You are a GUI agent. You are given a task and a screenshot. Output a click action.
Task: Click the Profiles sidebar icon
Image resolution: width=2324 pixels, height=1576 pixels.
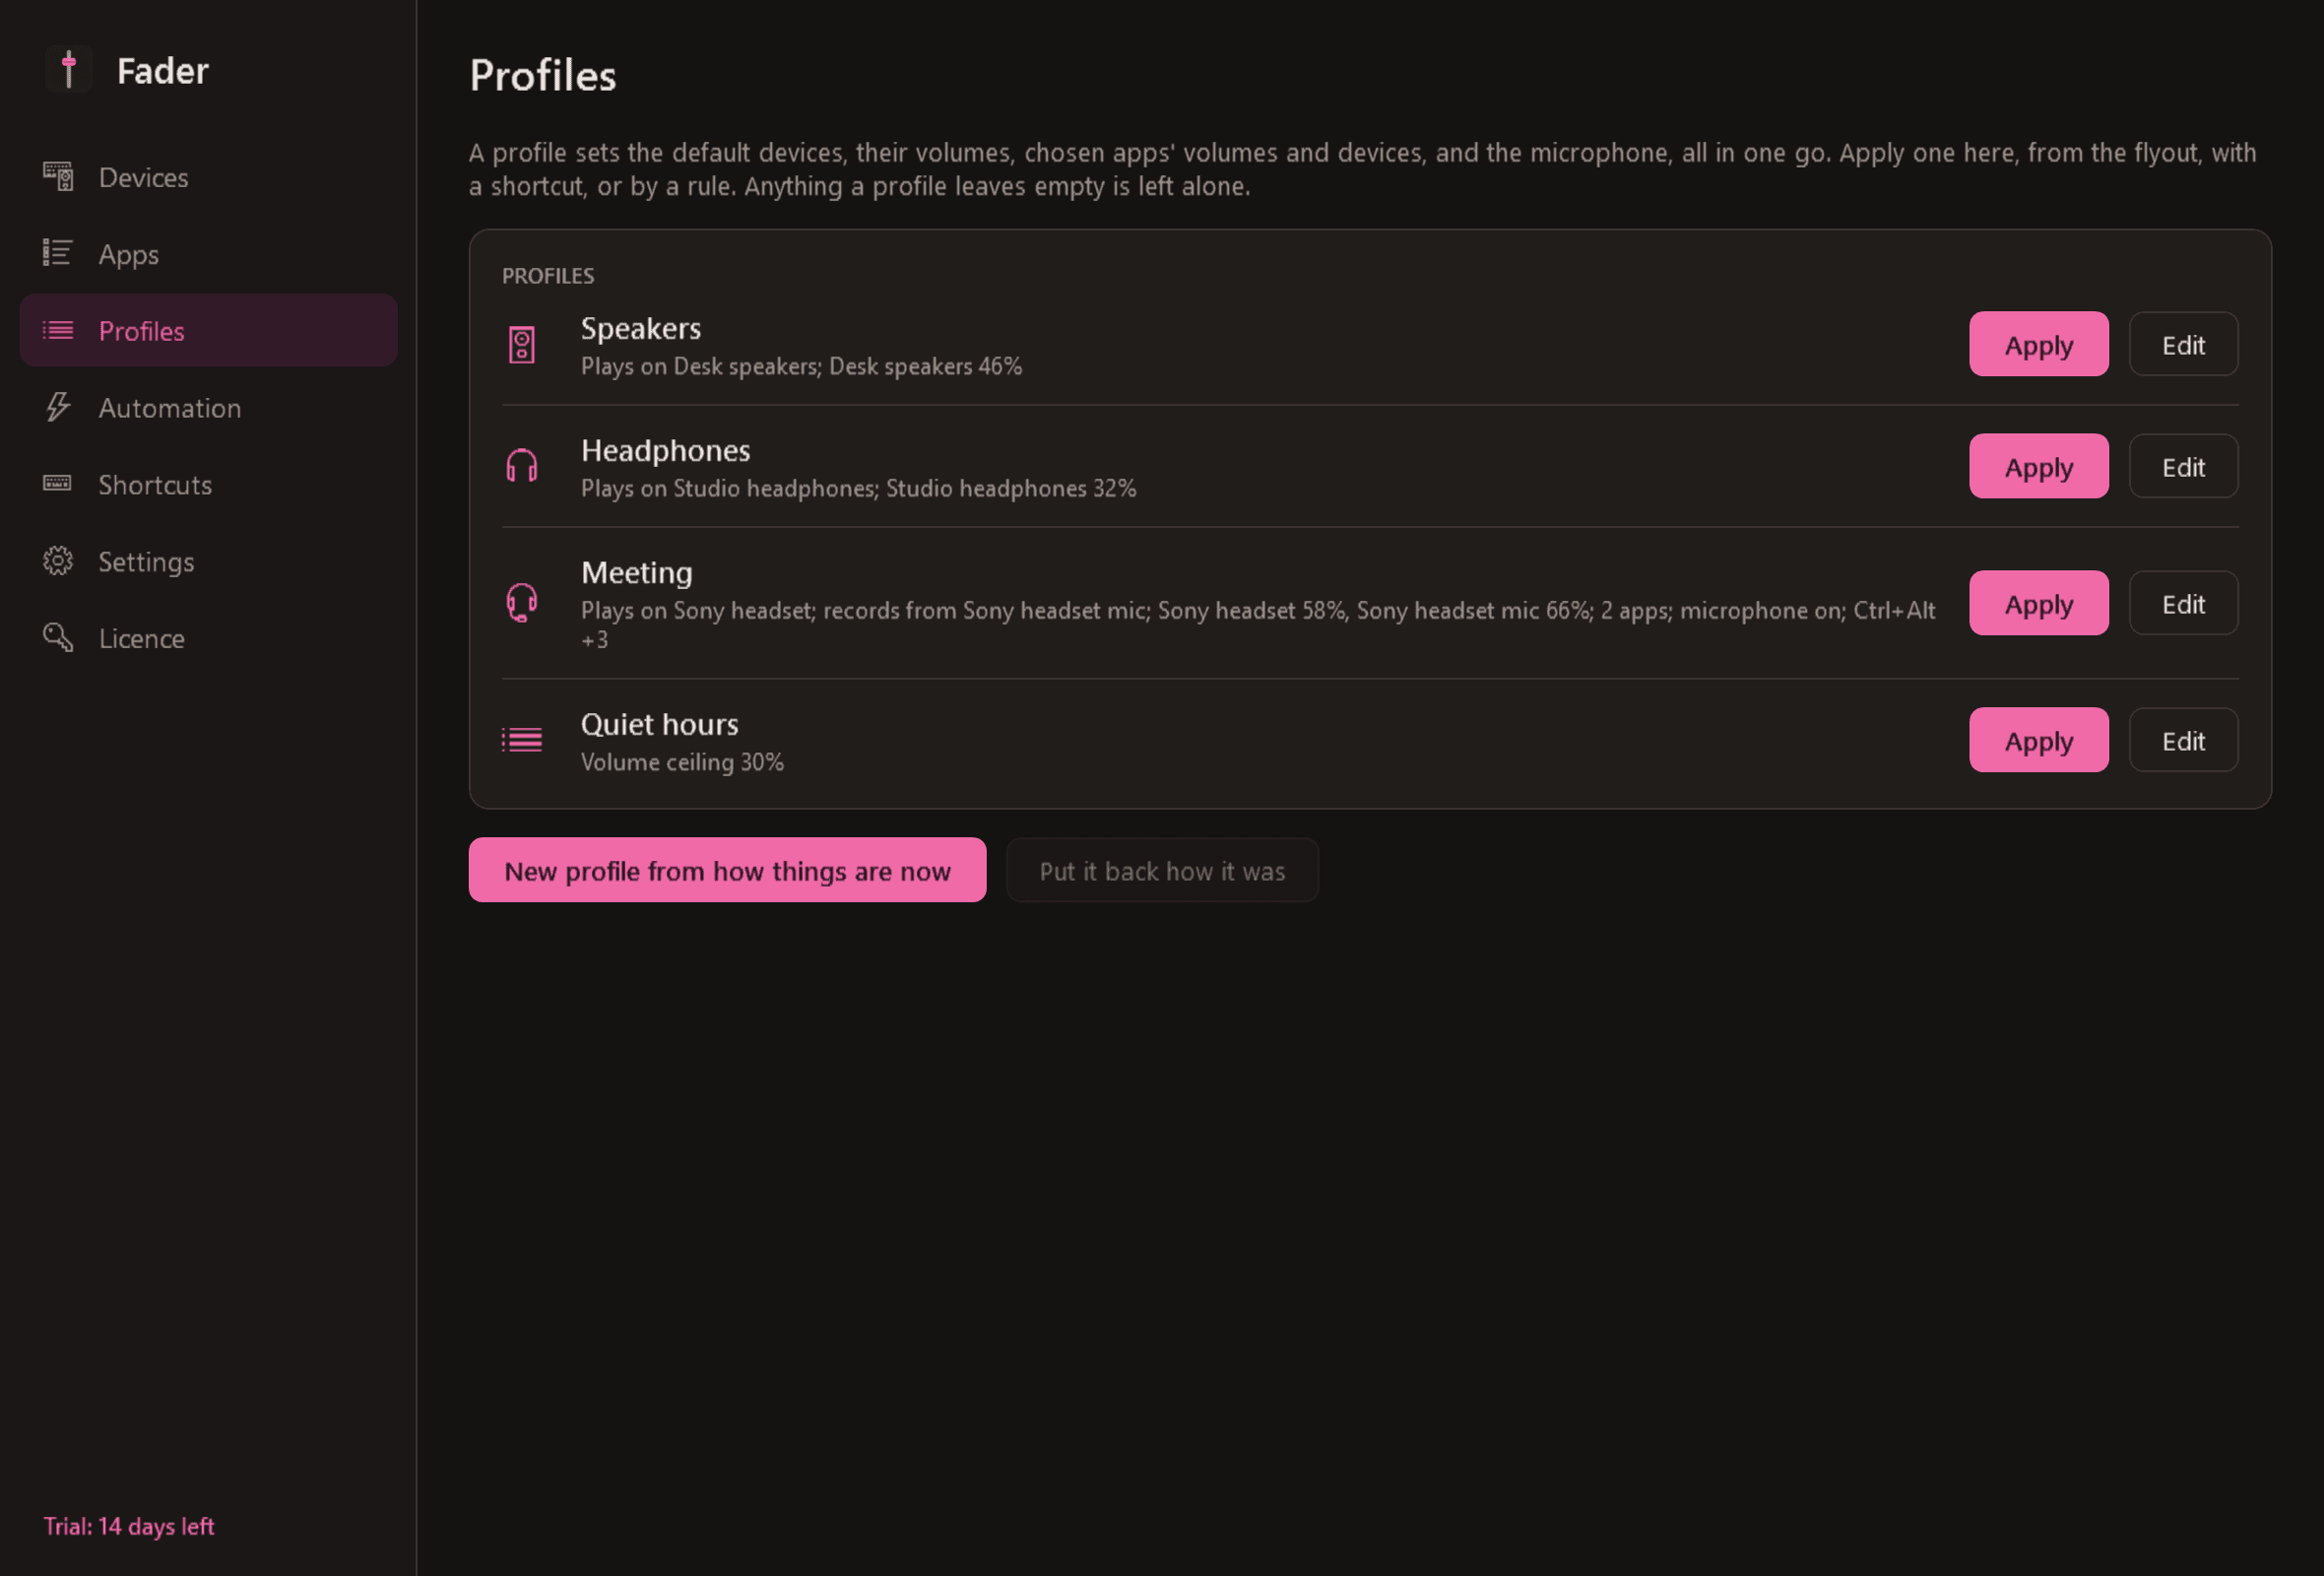pos(58,331)
